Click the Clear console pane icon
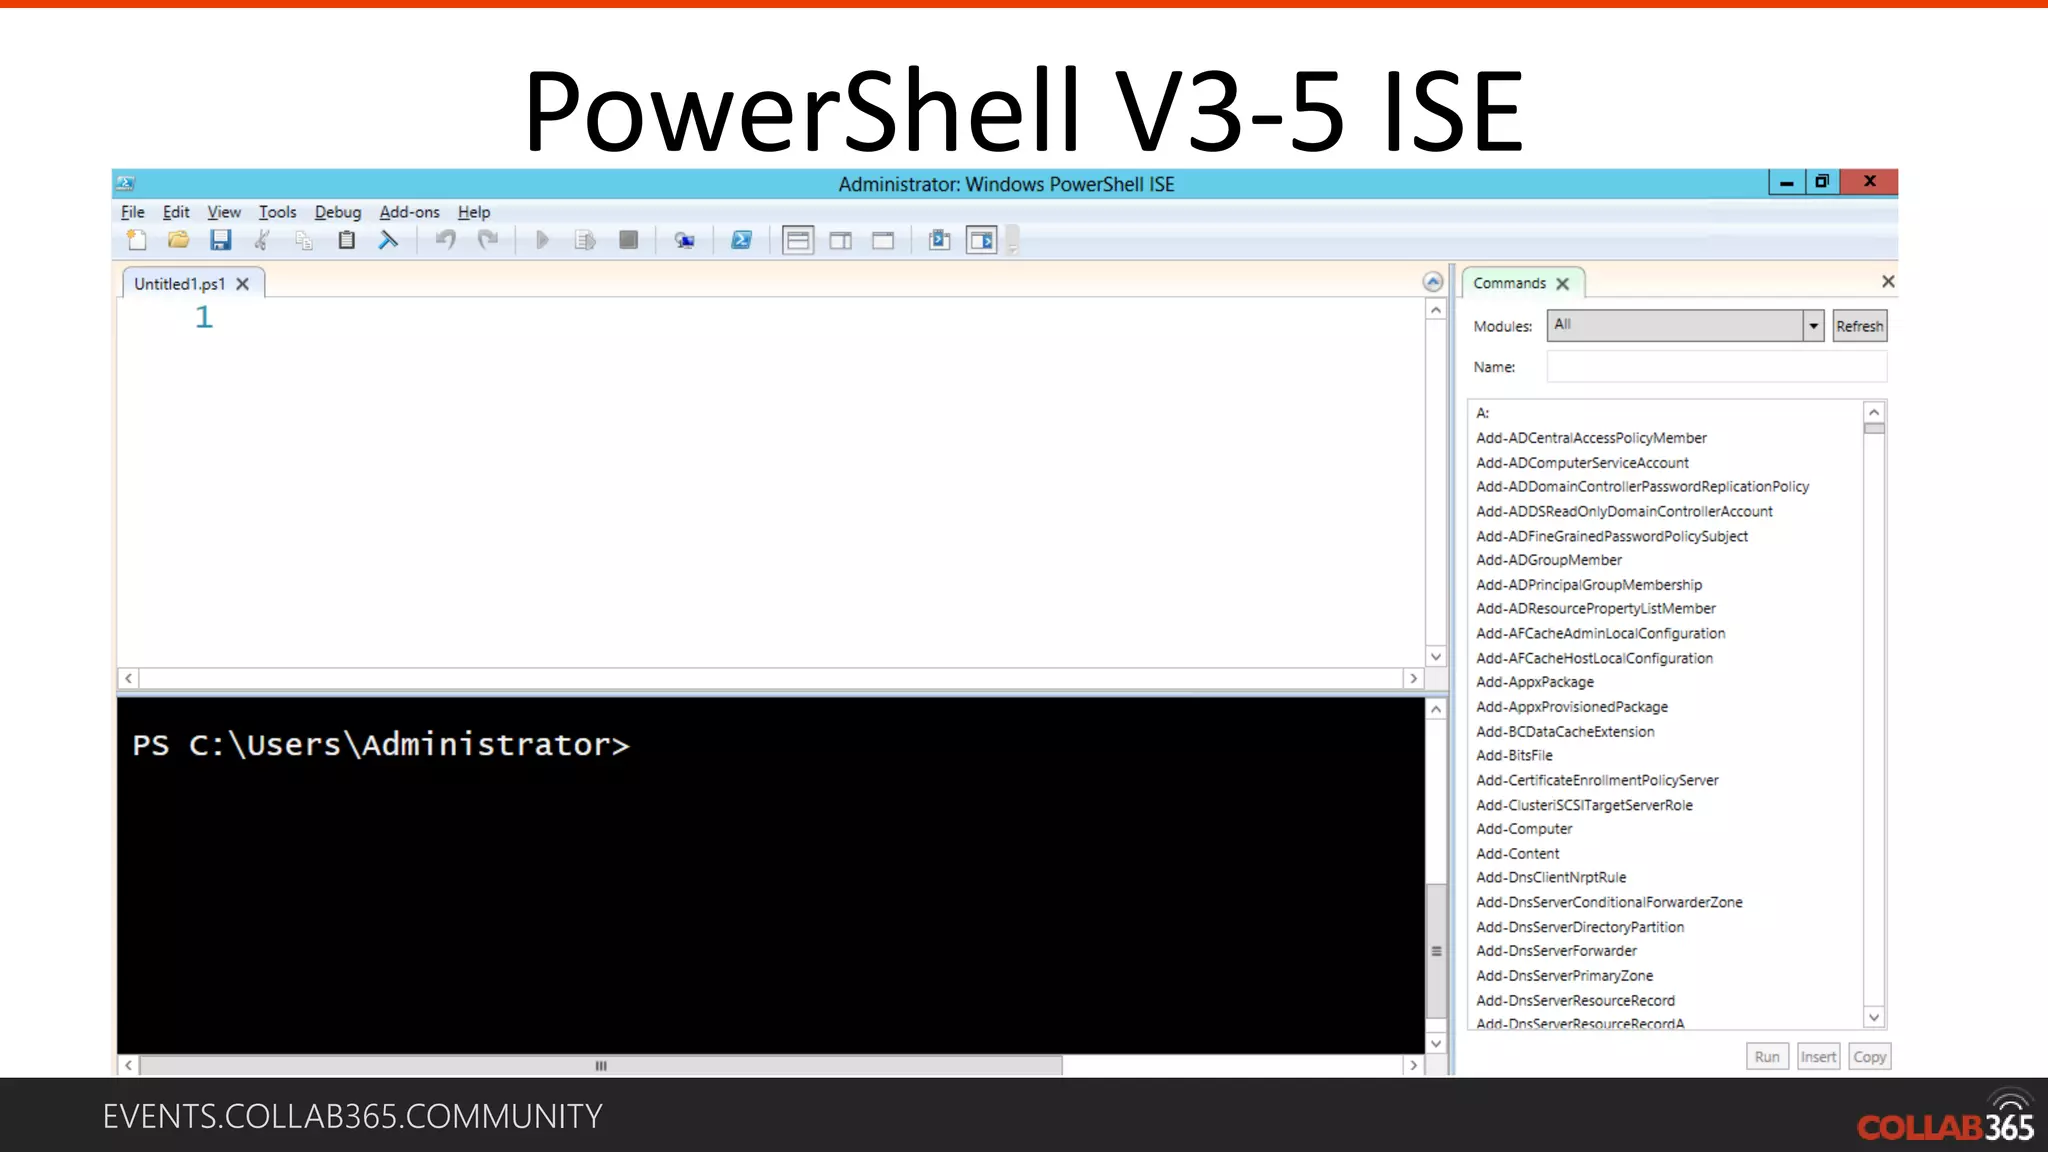 click(x=388, y=240)
